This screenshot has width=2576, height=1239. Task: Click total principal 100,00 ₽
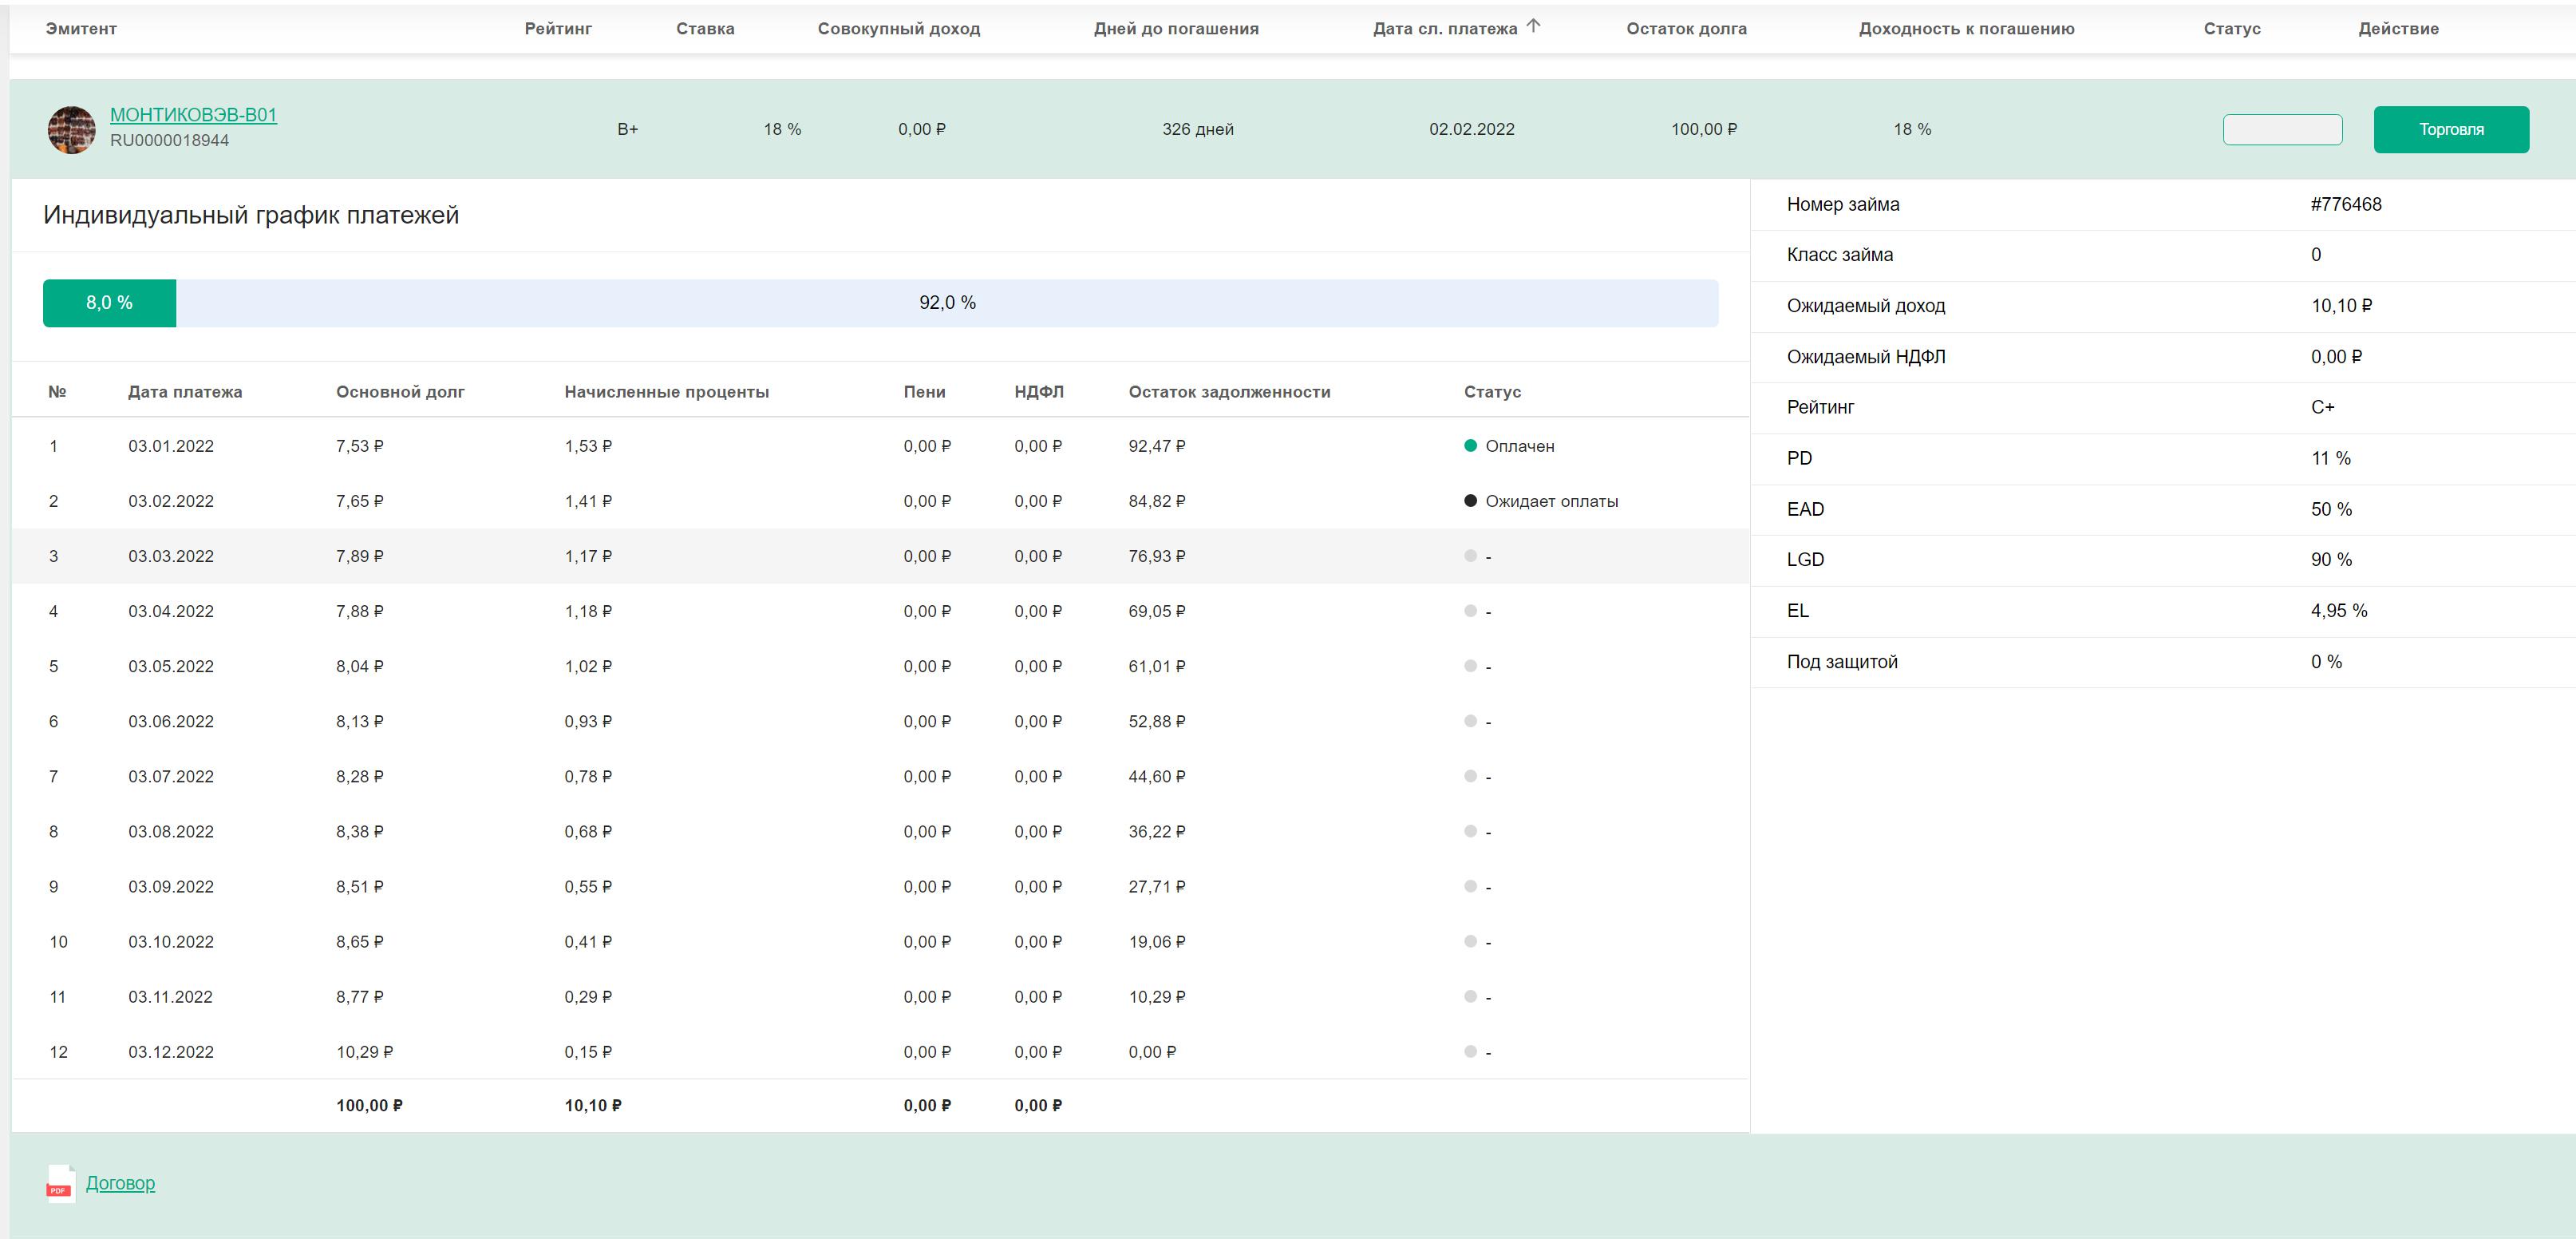click(369, 1106)
